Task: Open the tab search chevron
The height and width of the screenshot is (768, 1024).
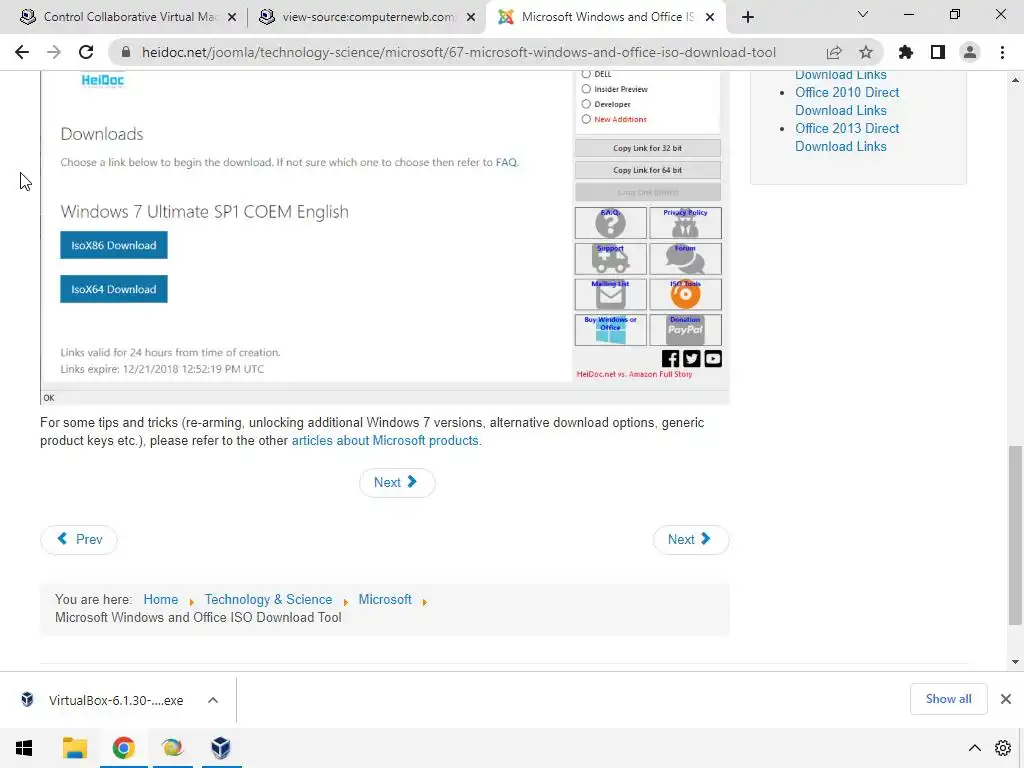Action: [x=863, y=14]
